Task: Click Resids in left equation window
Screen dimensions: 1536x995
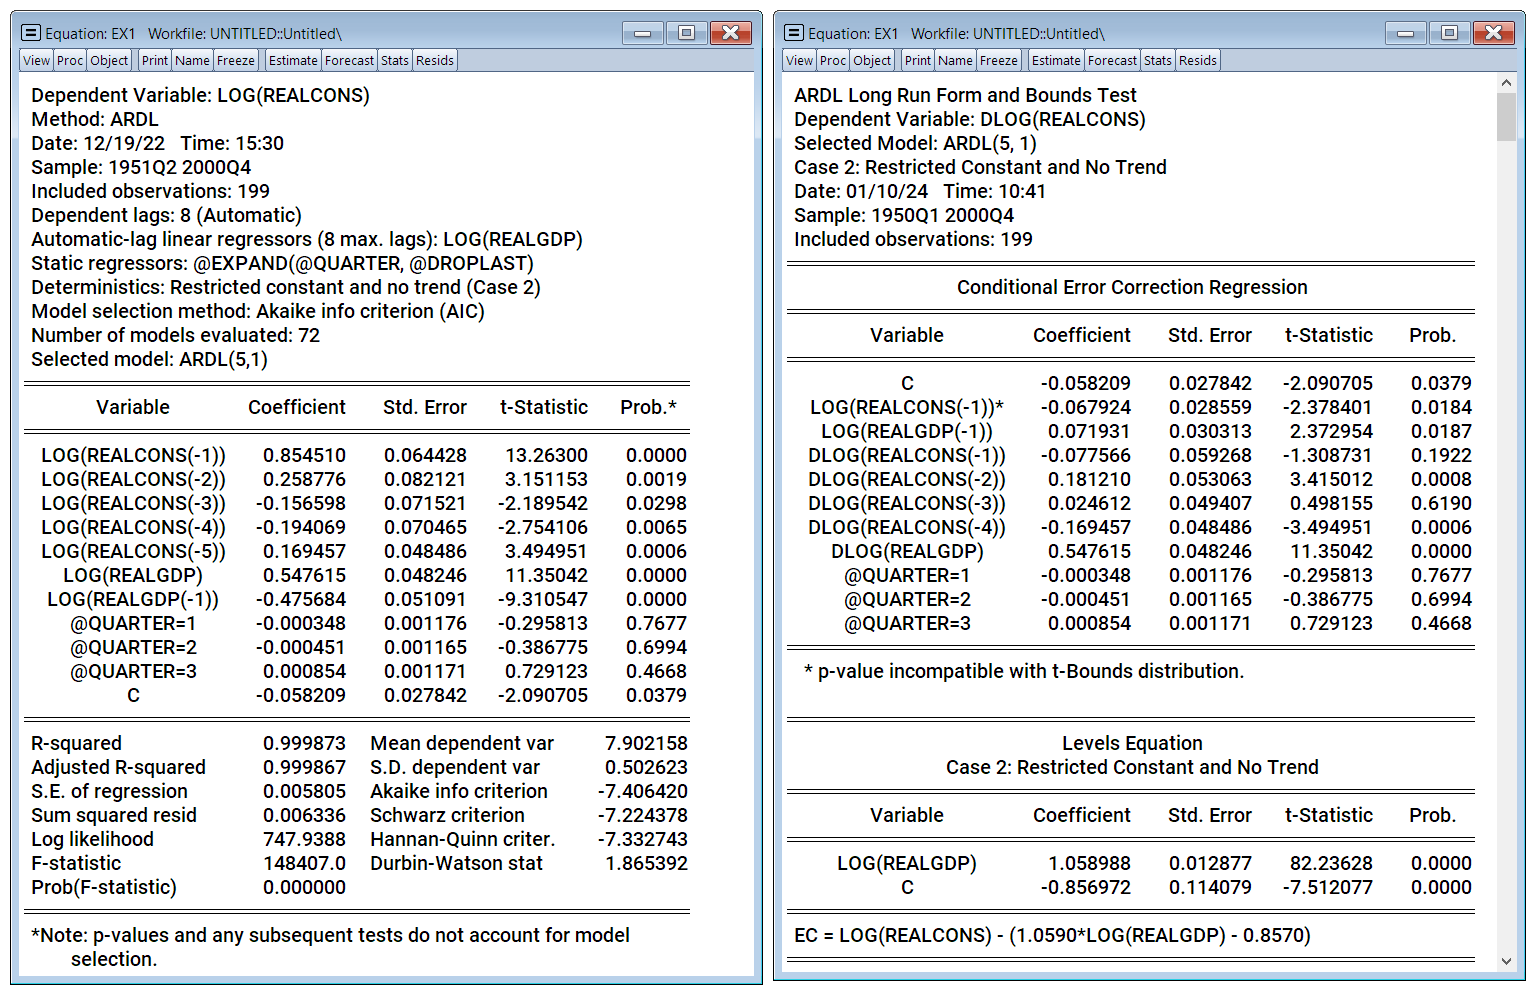Action: coord(435,60)
